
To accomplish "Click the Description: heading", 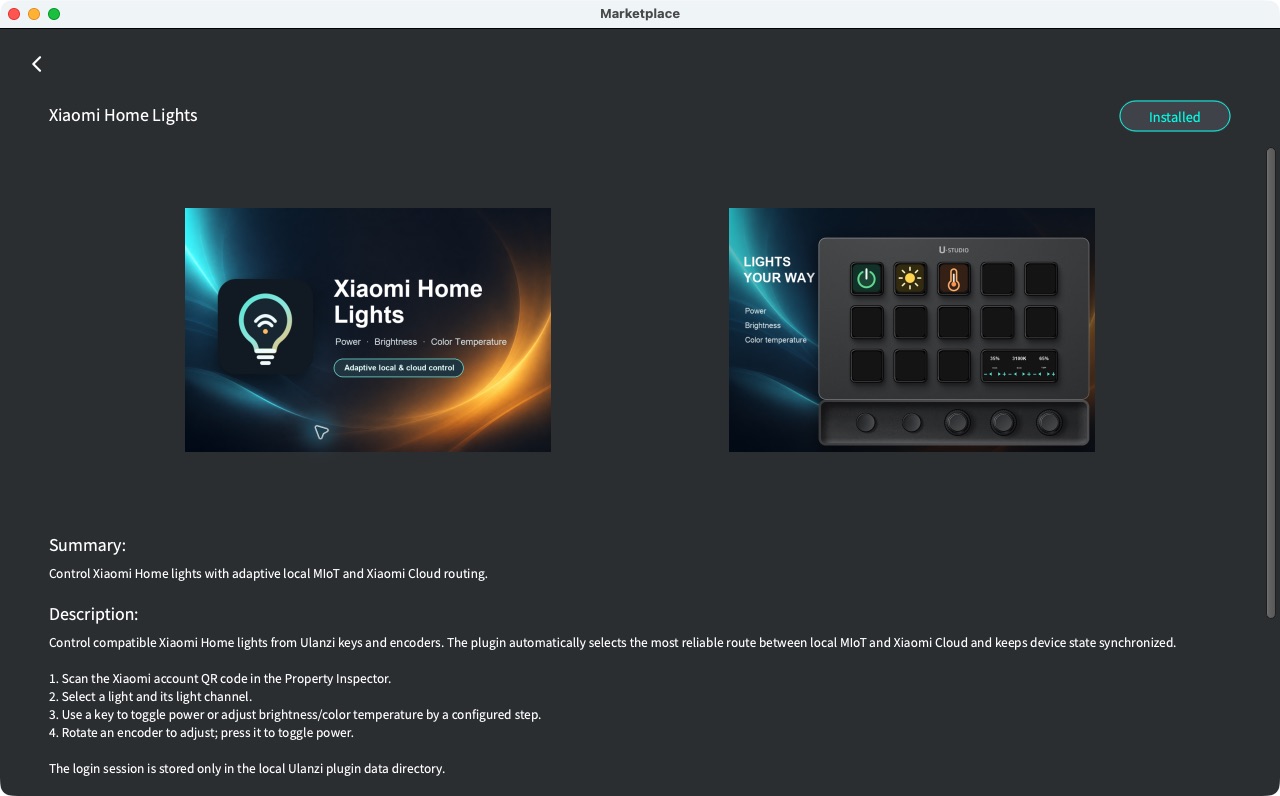I will 94,614.
